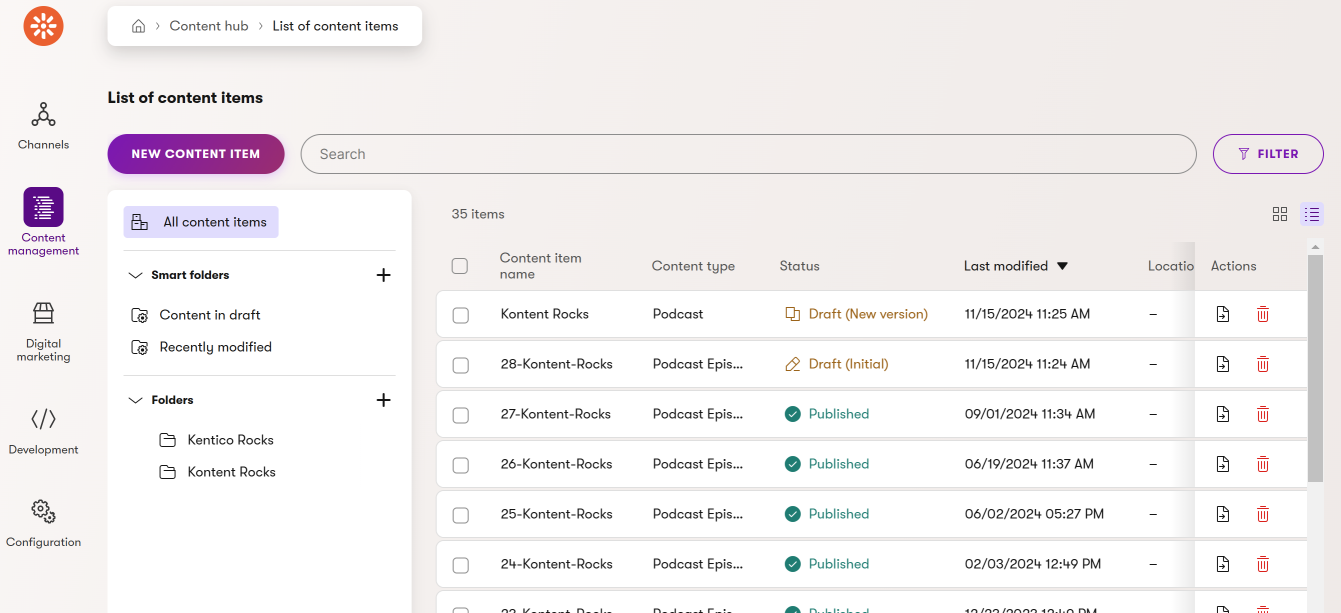Check the 27-Kontent-Rocks row
Screen dimensions: 1341x613
(x=461, y=415)
